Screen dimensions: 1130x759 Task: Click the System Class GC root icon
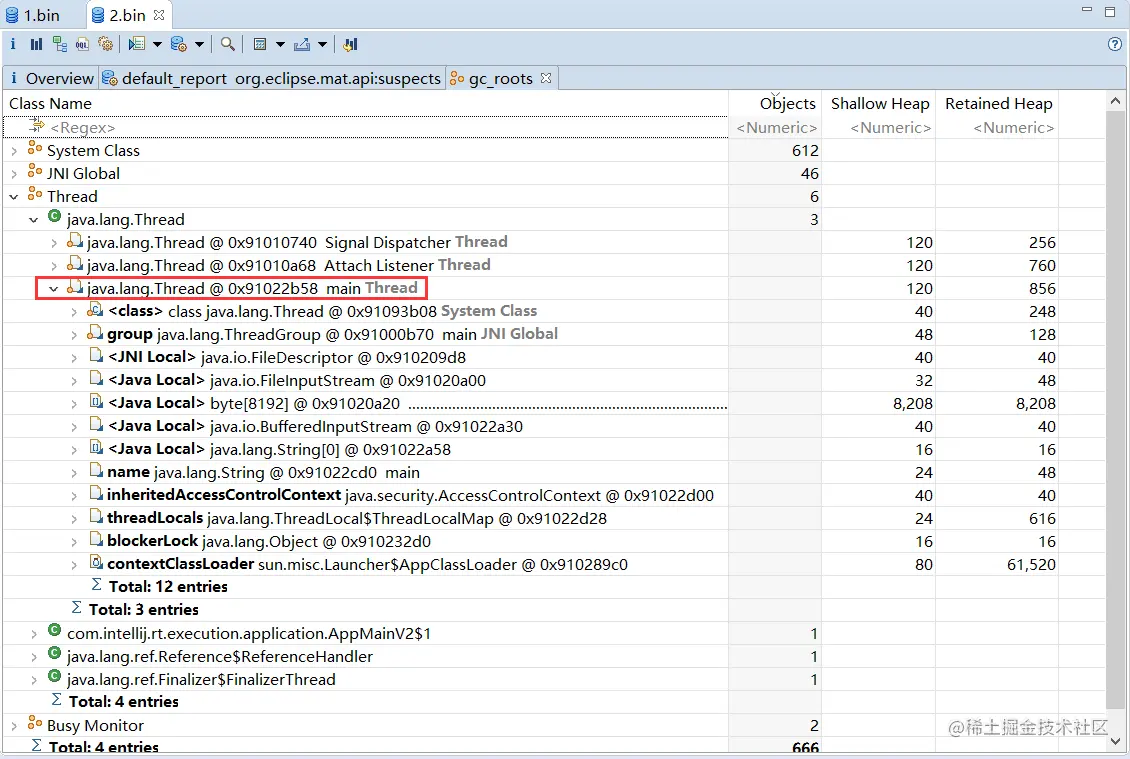(x=35, y=148)
